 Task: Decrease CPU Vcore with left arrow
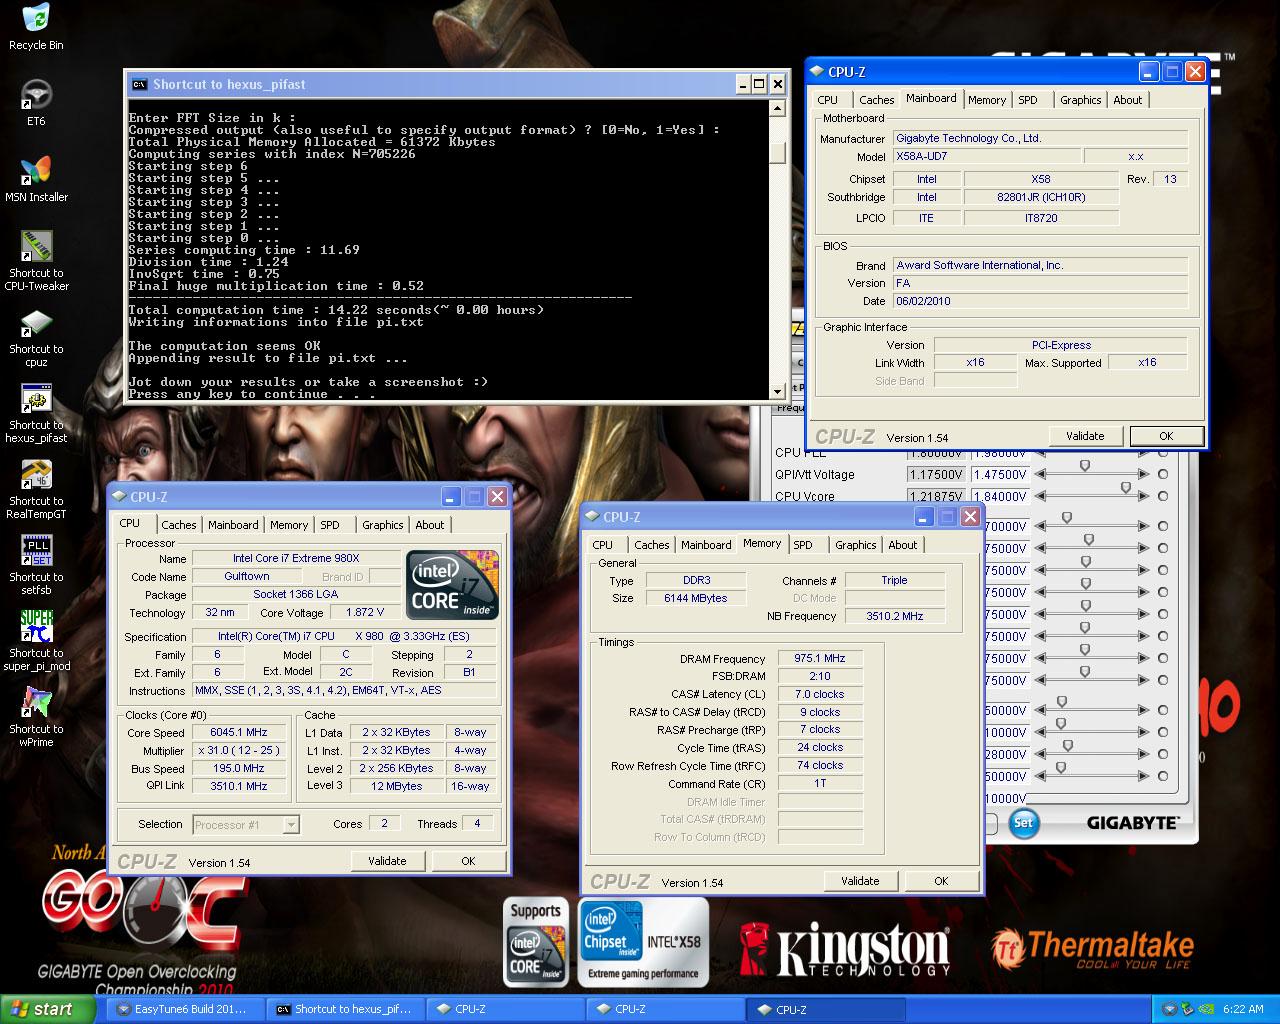(1040, 496)
